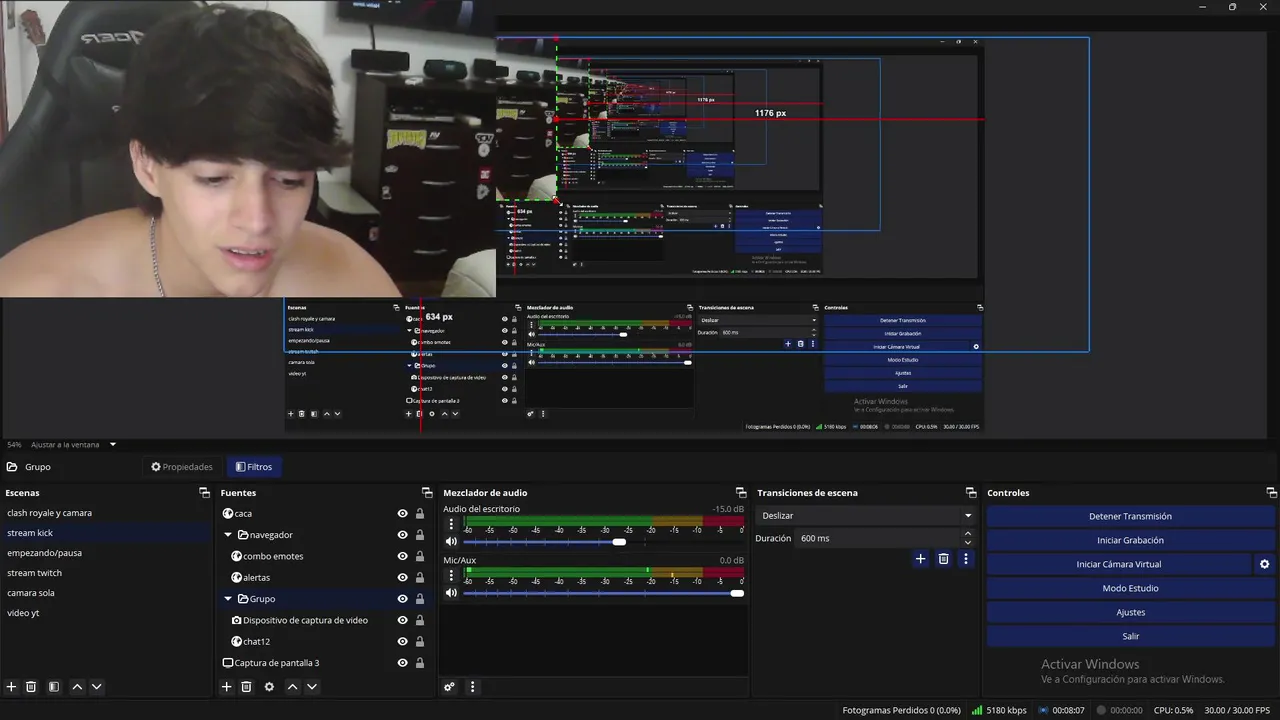Select the stream twitch scene

(x=107, y=573)
